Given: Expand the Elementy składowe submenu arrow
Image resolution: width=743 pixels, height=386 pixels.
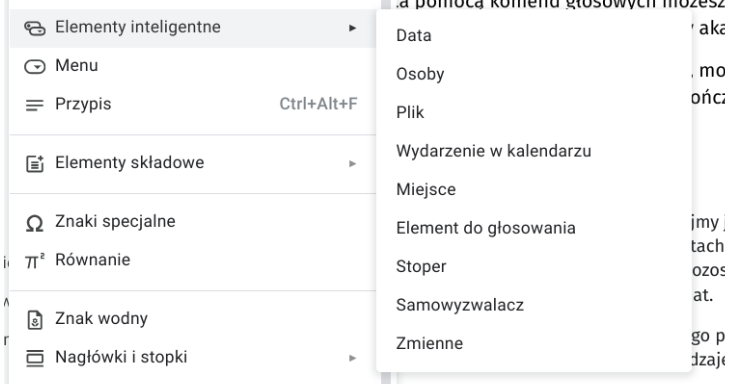Looking at the screenshot, I should [352, 163].
